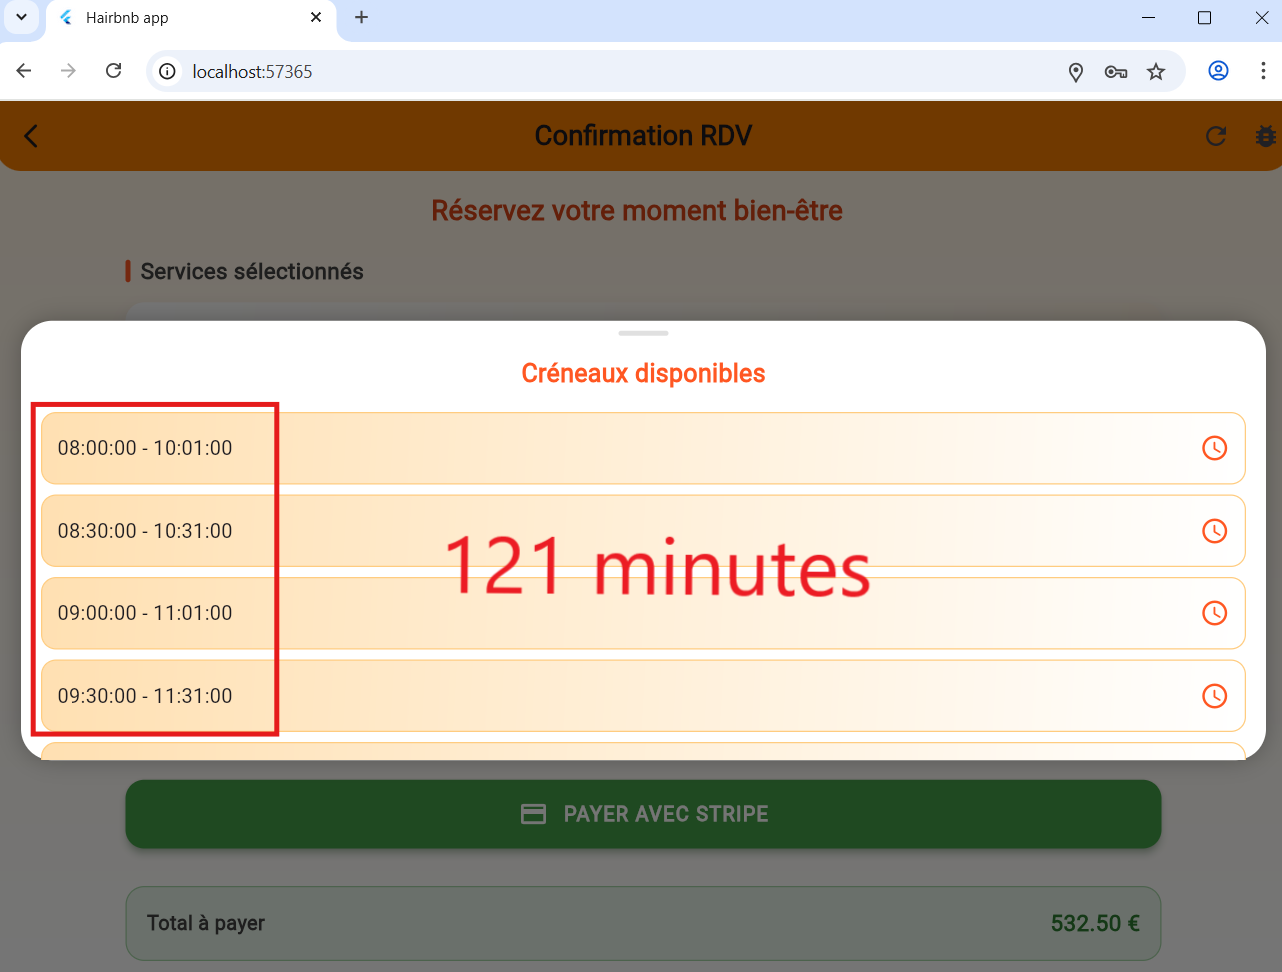Click the clock icon for 08:00:00 slot
This screenshot has width=1282, height=972.
(1214, 448)
